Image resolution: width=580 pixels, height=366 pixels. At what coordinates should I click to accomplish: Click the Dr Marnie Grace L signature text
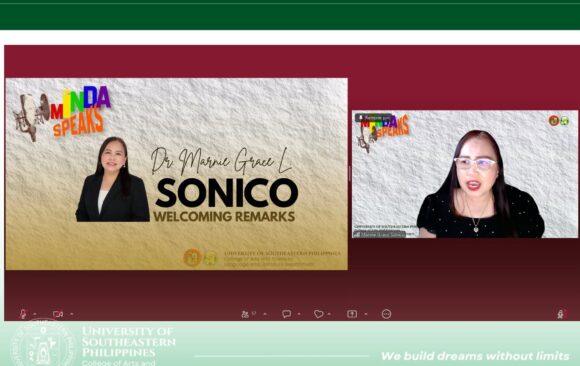tap(221, 161)
